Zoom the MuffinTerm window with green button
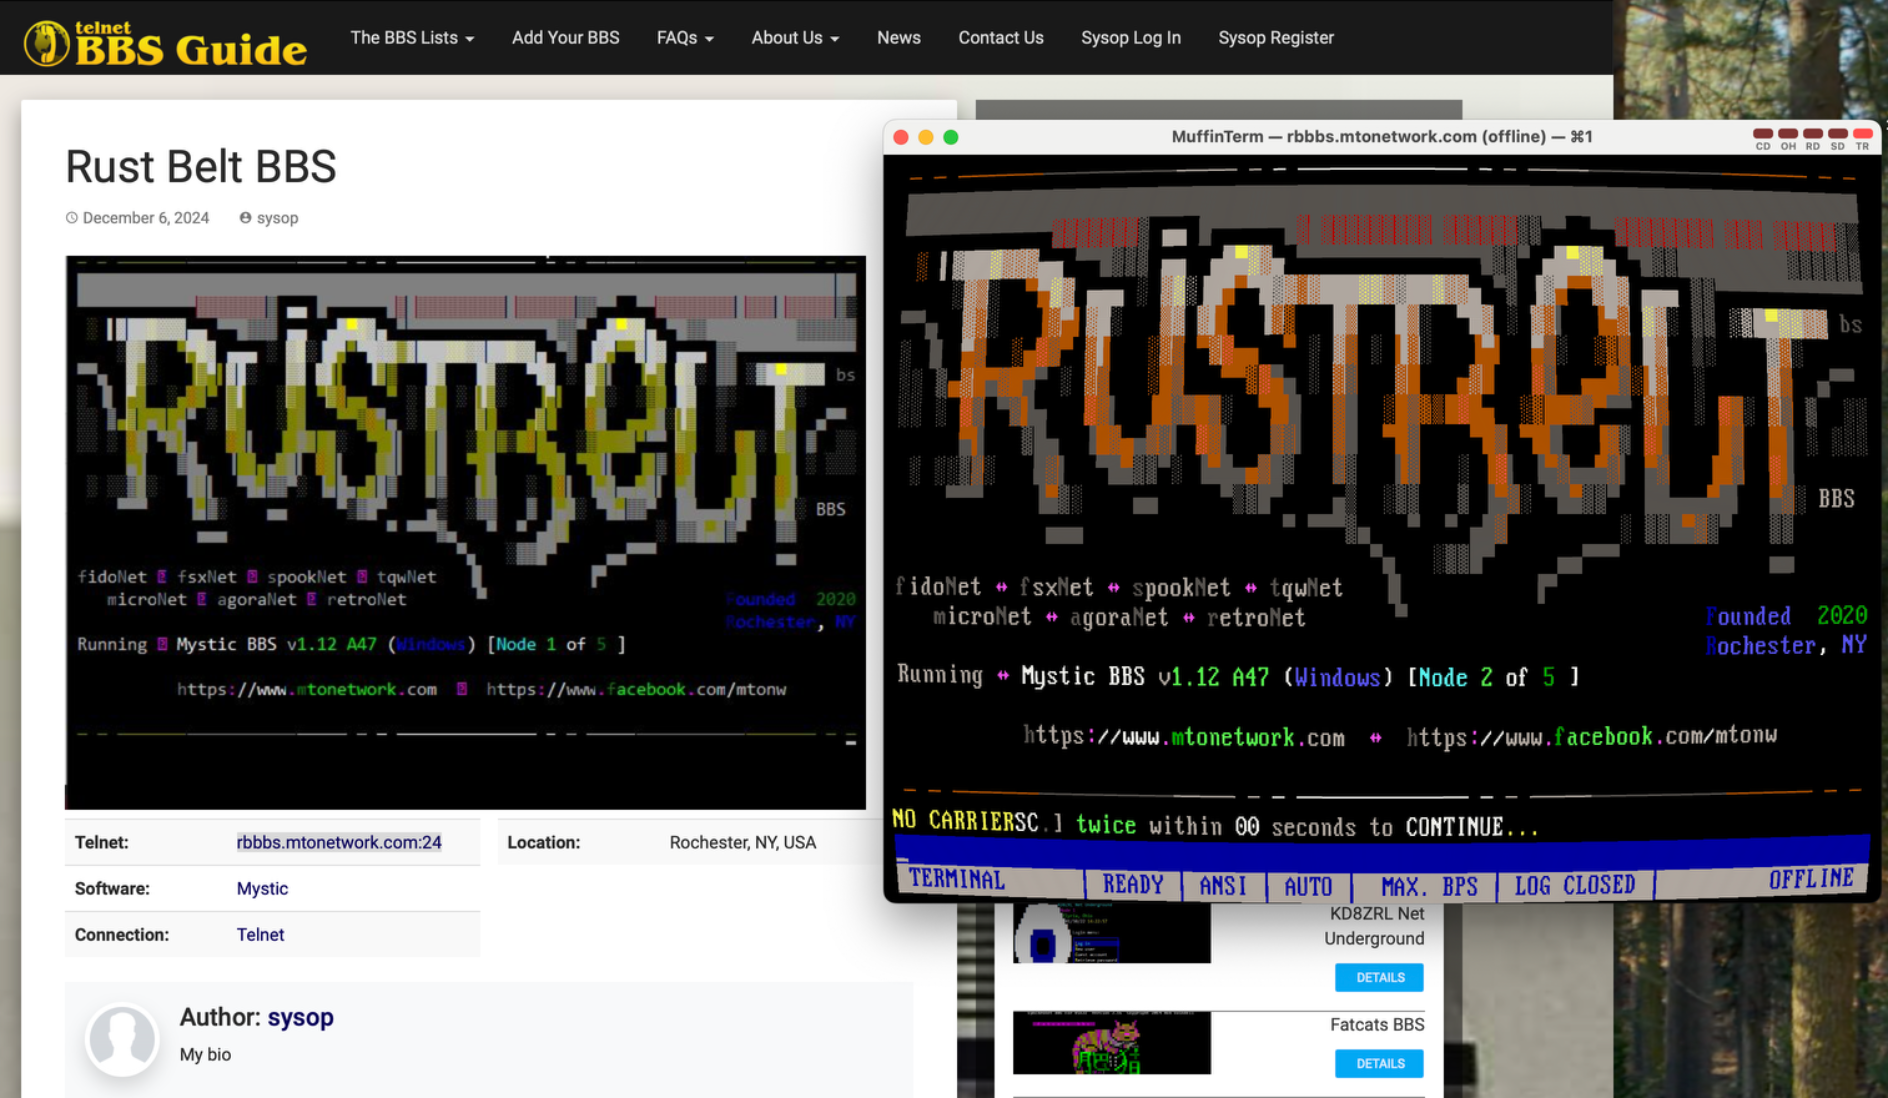This screenshot has width=1888, height=1098. coord(951,137)
